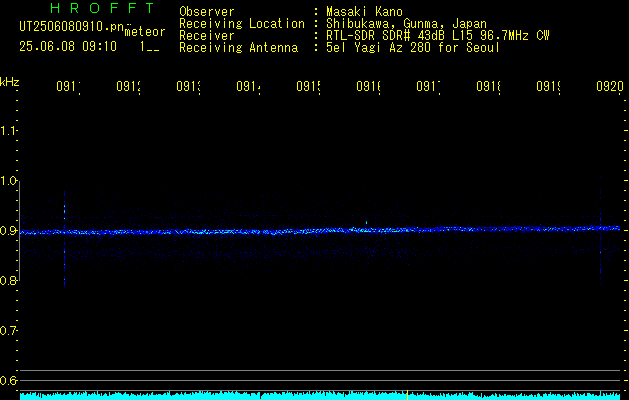Click the 0.6 kHz axis label
629x400 pixels.
(8, 380)
